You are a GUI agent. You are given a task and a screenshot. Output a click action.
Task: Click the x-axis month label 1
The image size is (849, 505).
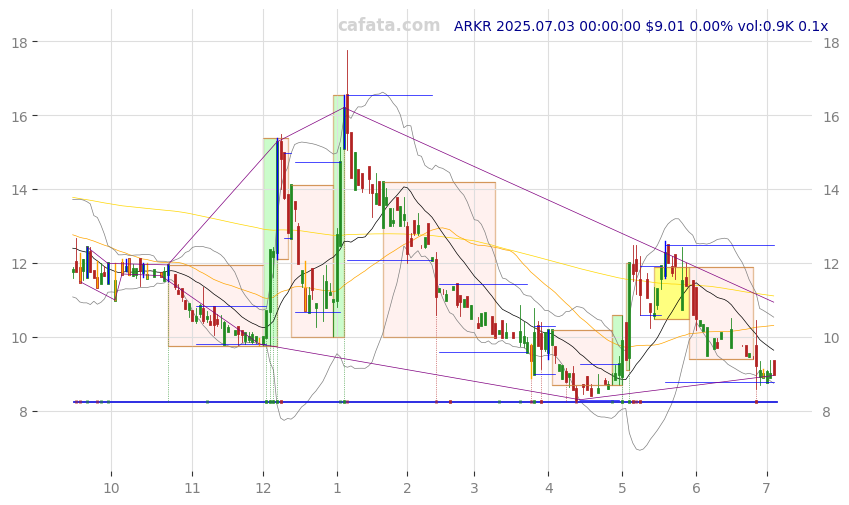[x=337, y=488]
